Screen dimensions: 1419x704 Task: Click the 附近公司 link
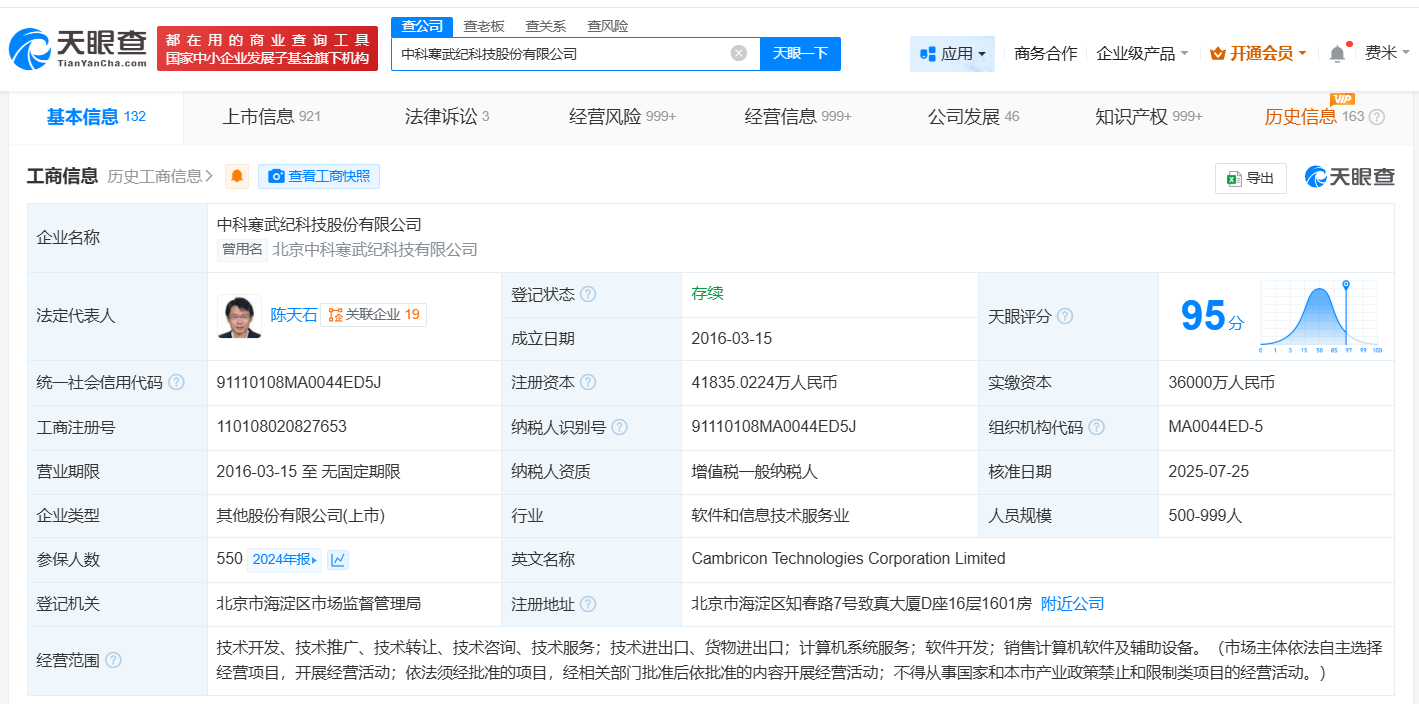(1070, 603)
